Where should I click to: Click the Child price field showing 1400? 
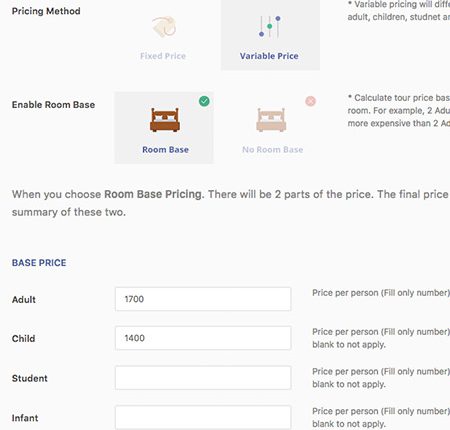pyautogui.click(x=203, y=338)
